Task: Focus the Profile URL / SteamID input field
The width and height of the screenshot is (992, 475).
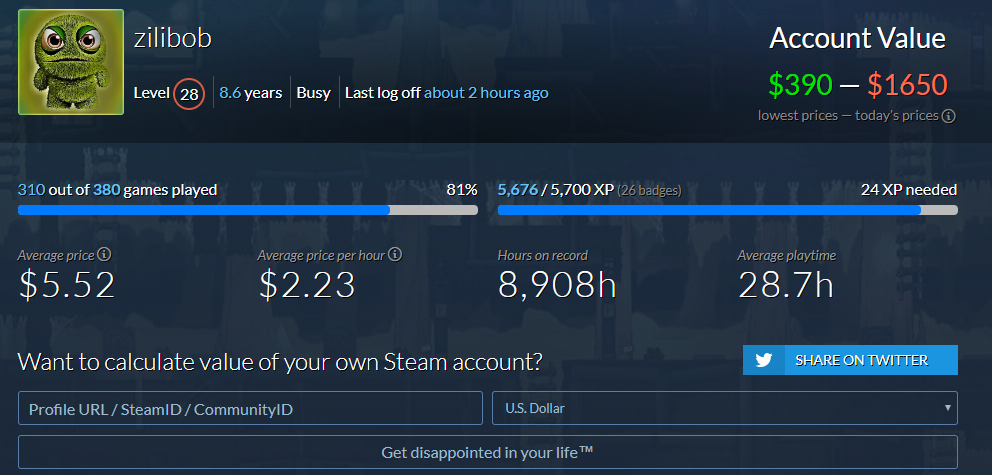Action: 251,408
